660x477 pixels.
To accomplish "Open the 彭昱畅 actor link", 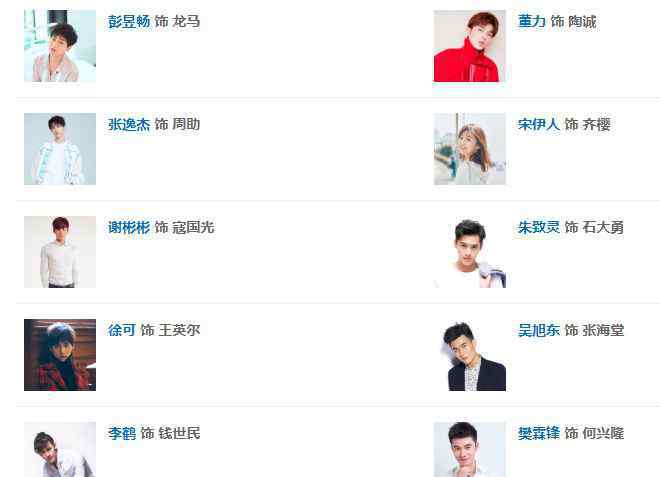I will pos(129,21).
